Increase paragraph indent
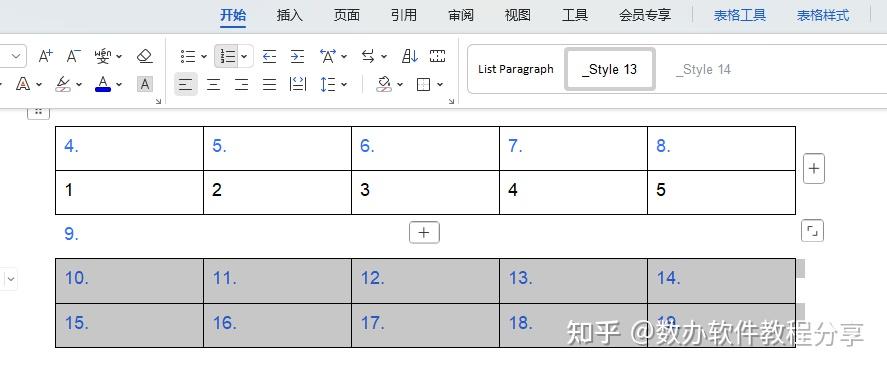The height and width of the screenshot is (371, 887). click(x=298, y=56)
